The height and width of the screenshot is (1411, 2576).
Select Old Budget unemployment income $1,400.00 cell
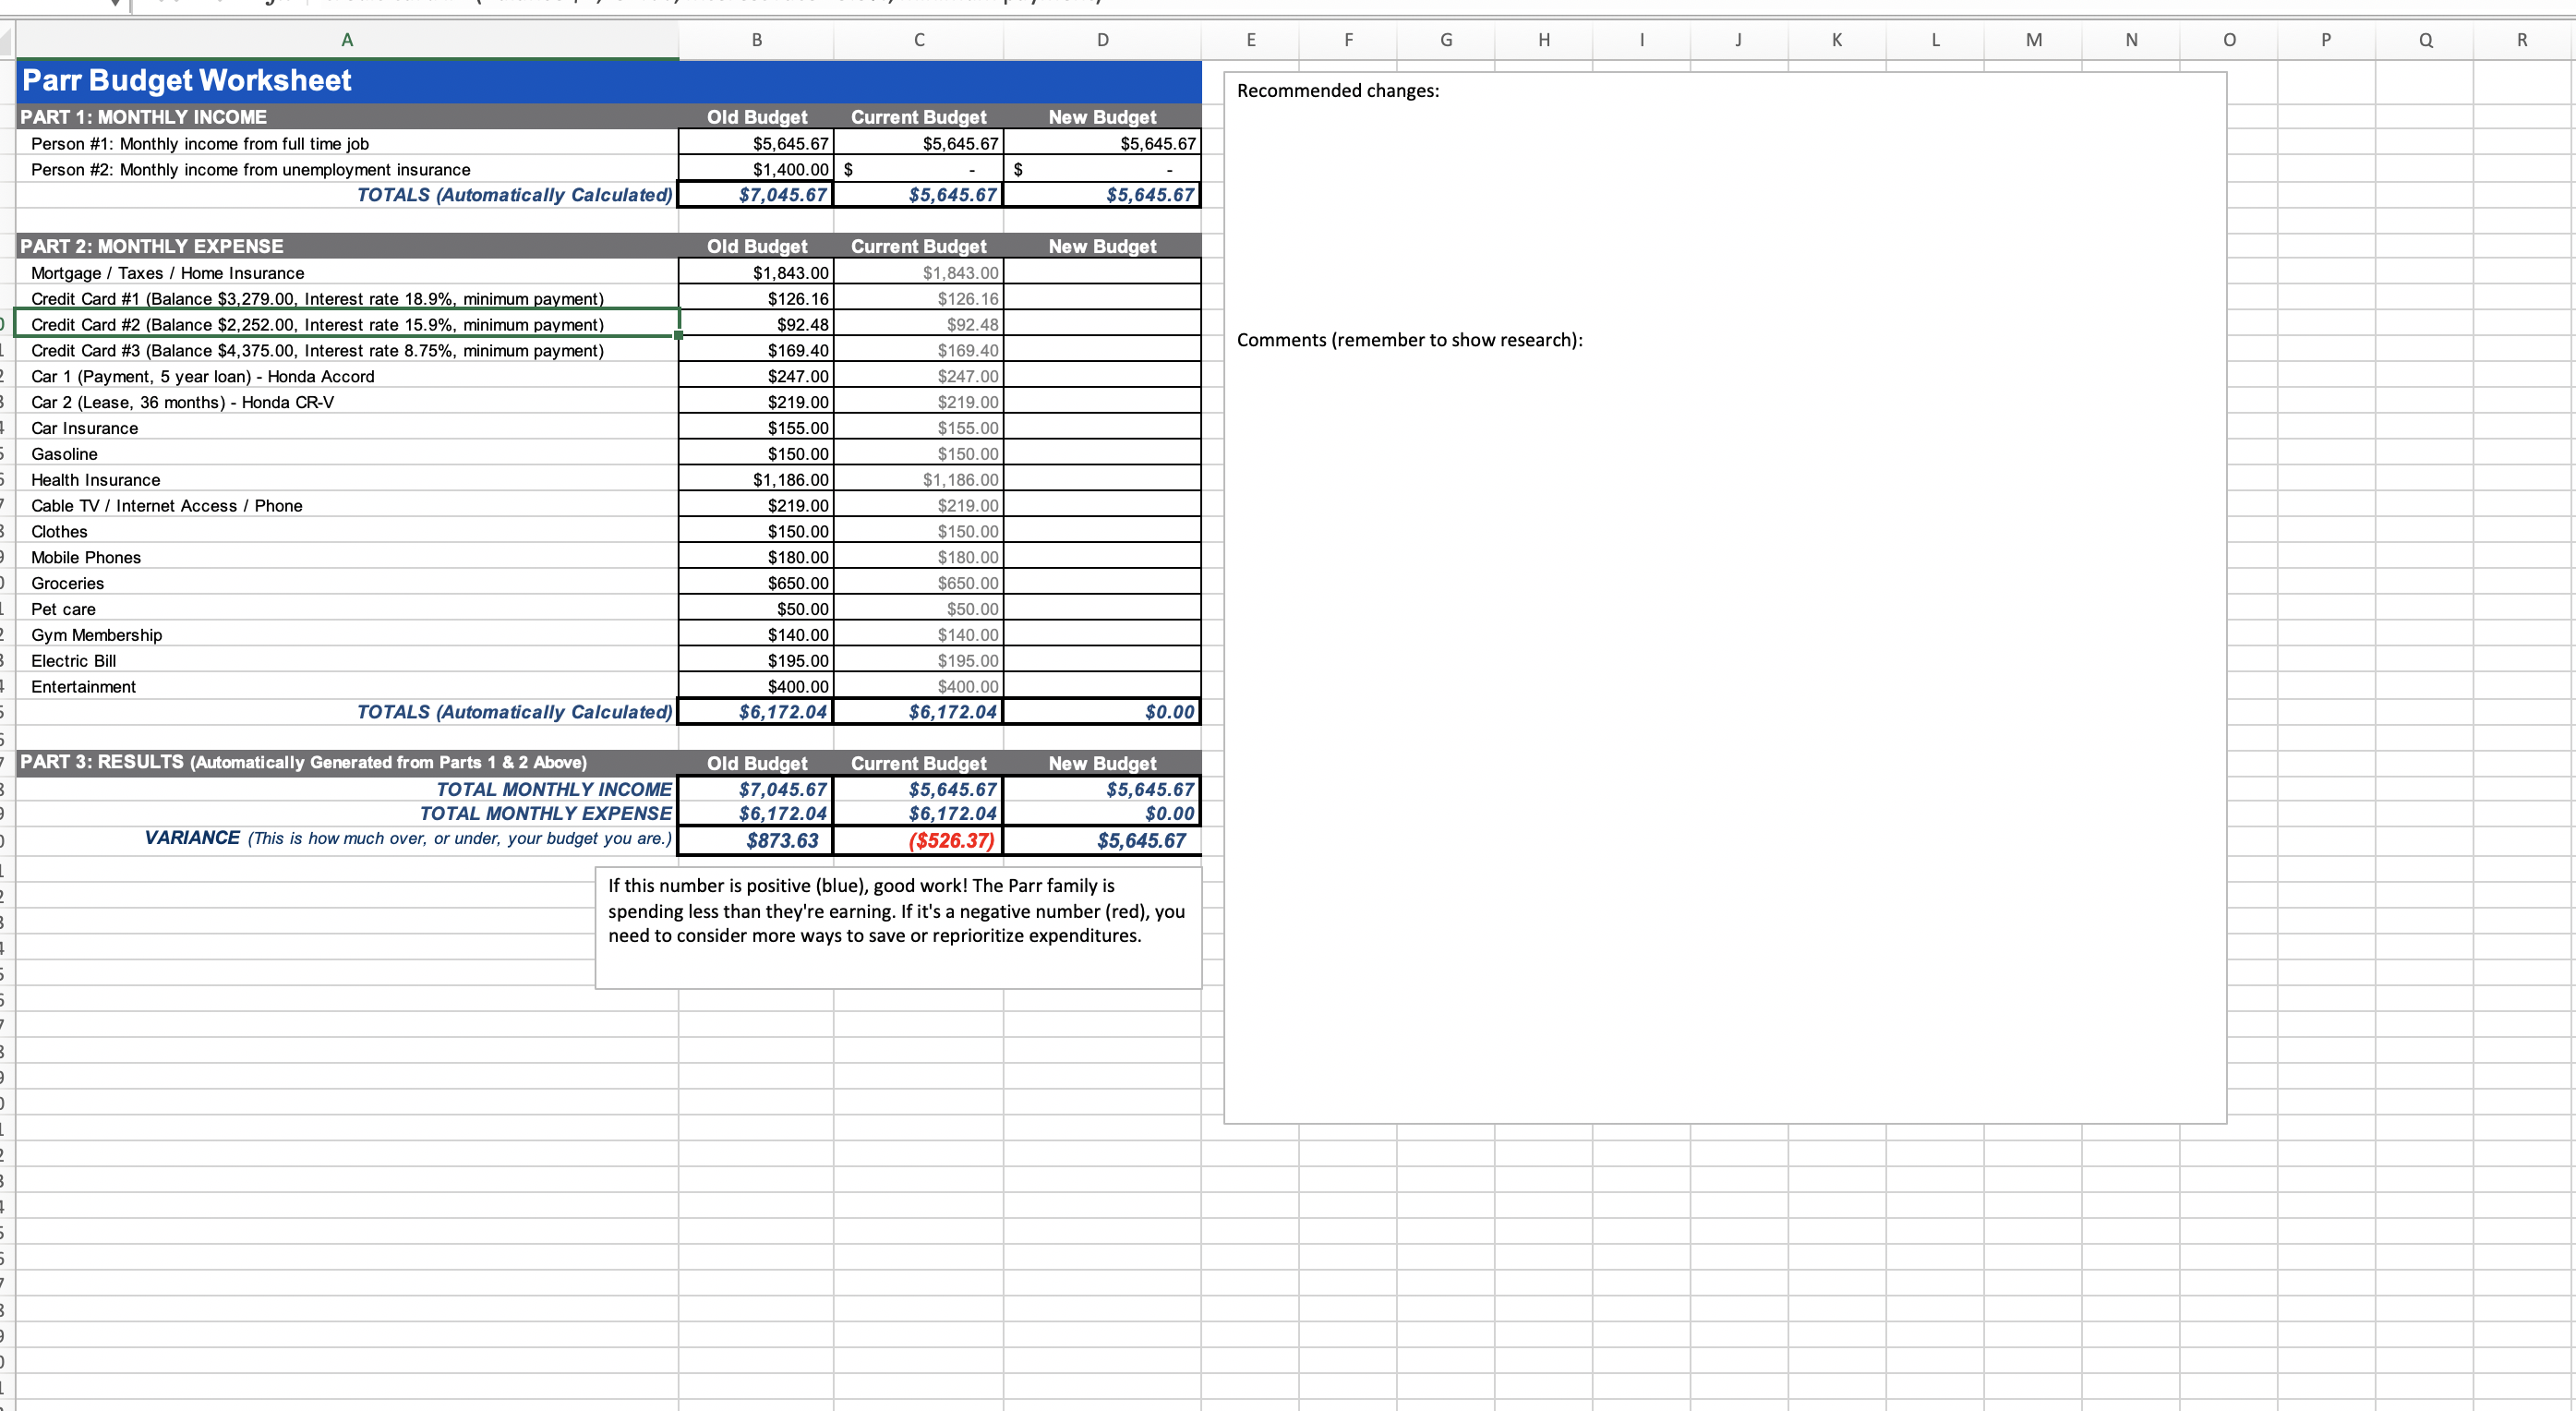[x=757, y=169]
